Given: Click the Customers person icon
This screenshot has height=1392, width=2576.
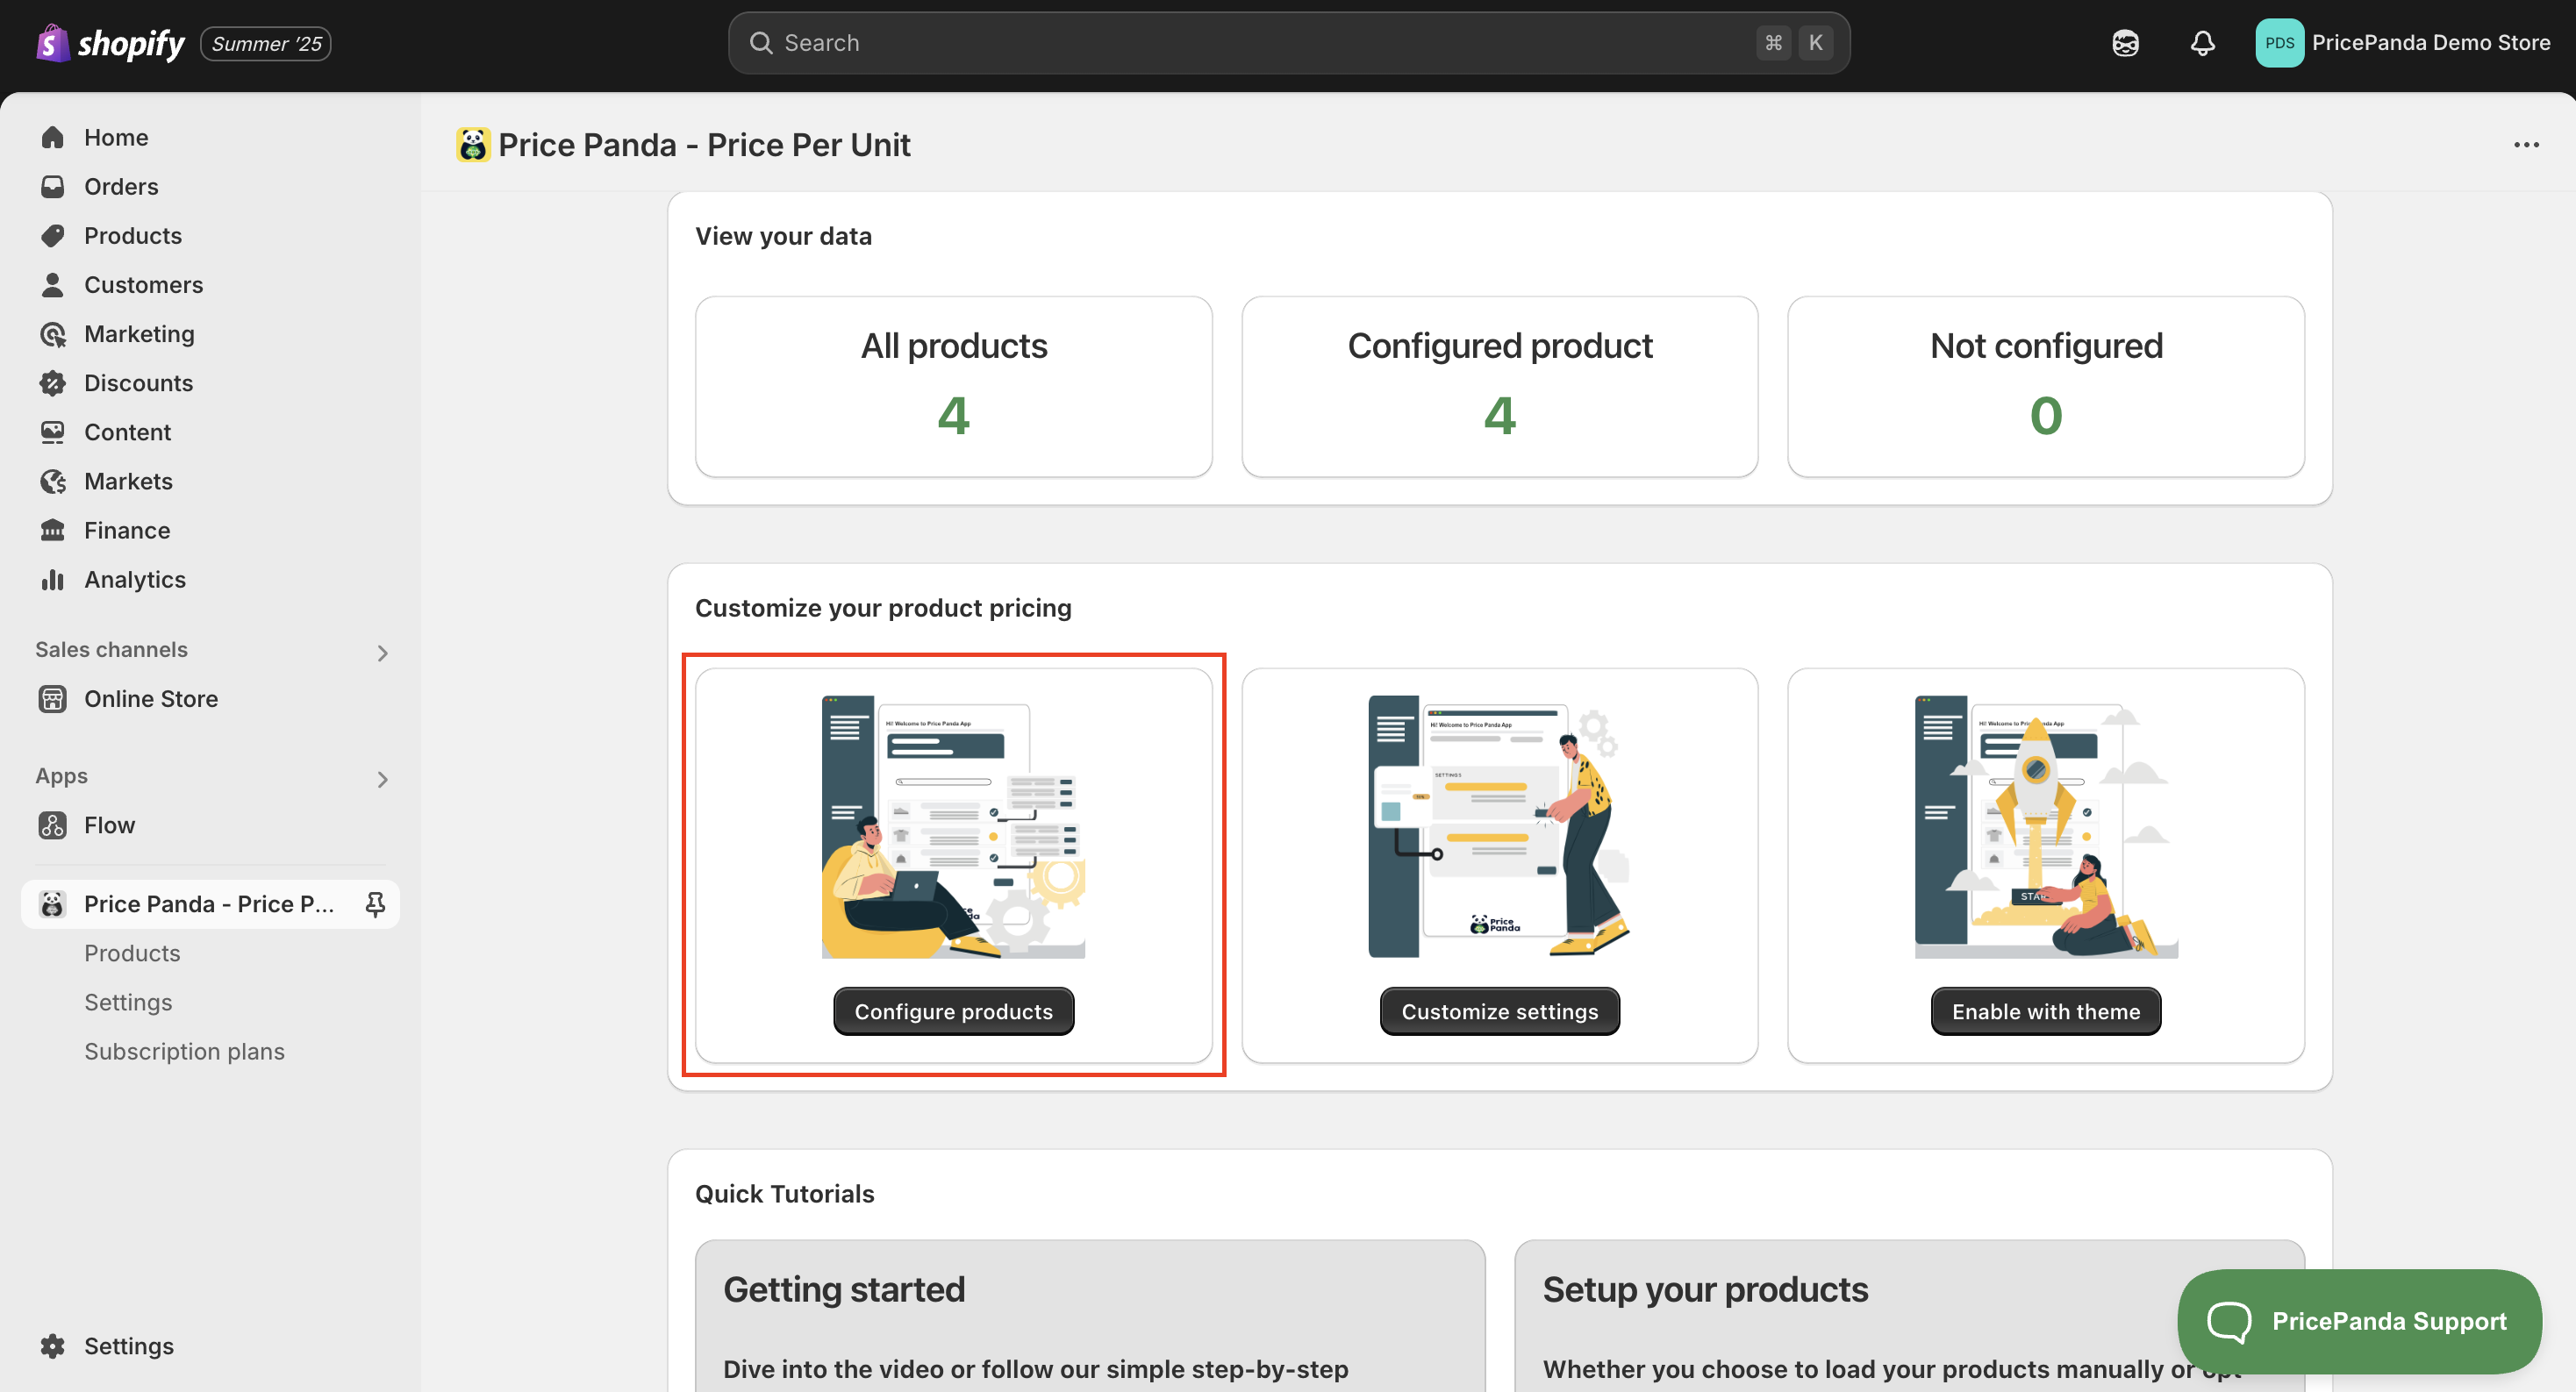Looking at the screenshot, I should tap(53, 285).
